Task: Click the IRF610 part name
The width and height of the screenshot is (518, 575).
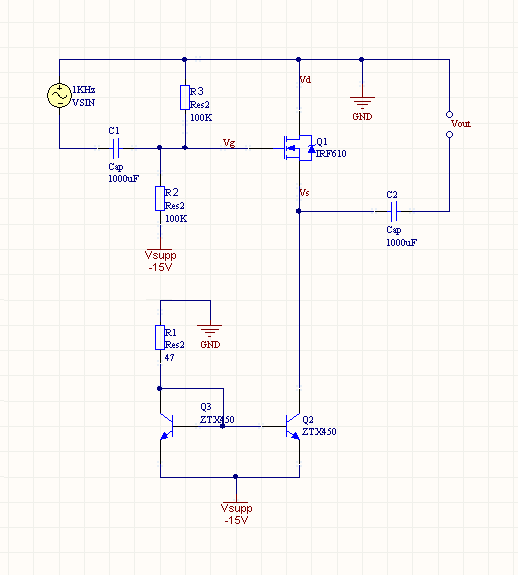Action: (x=331, y=154)
